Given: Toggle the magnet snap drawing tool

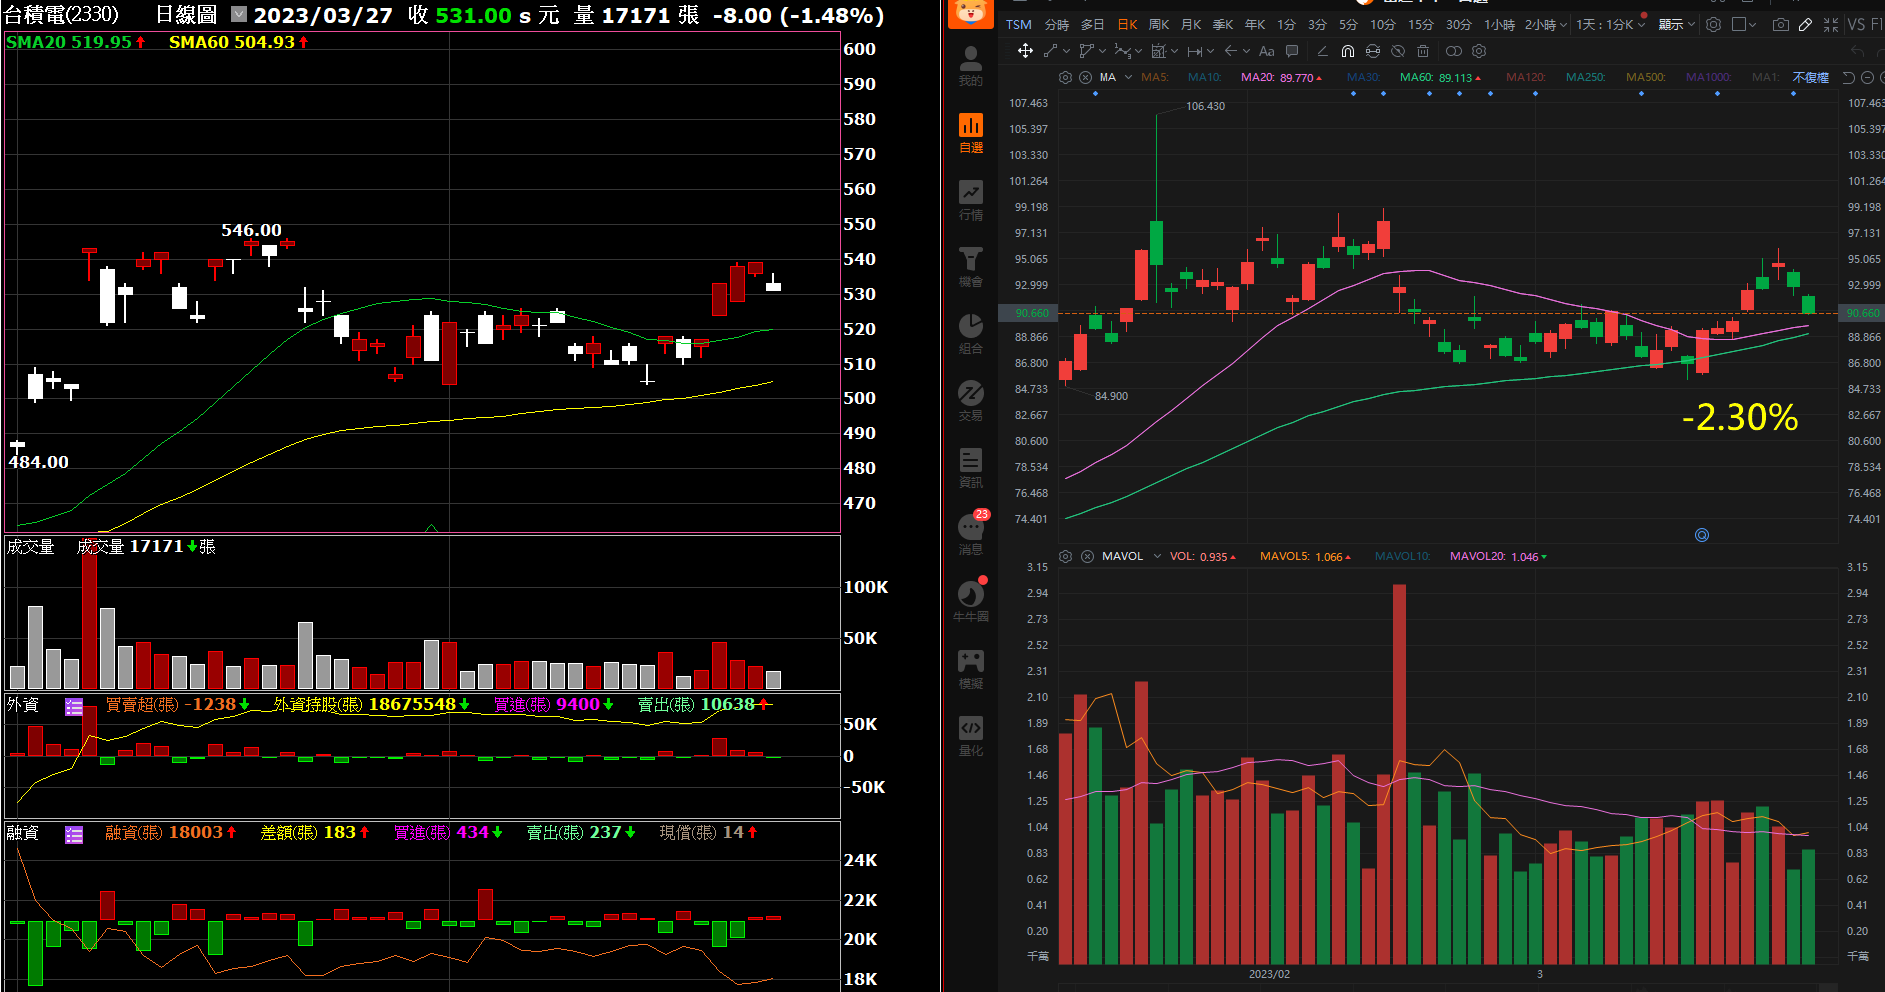Looking at the screenshot, I should [1348, 51].
